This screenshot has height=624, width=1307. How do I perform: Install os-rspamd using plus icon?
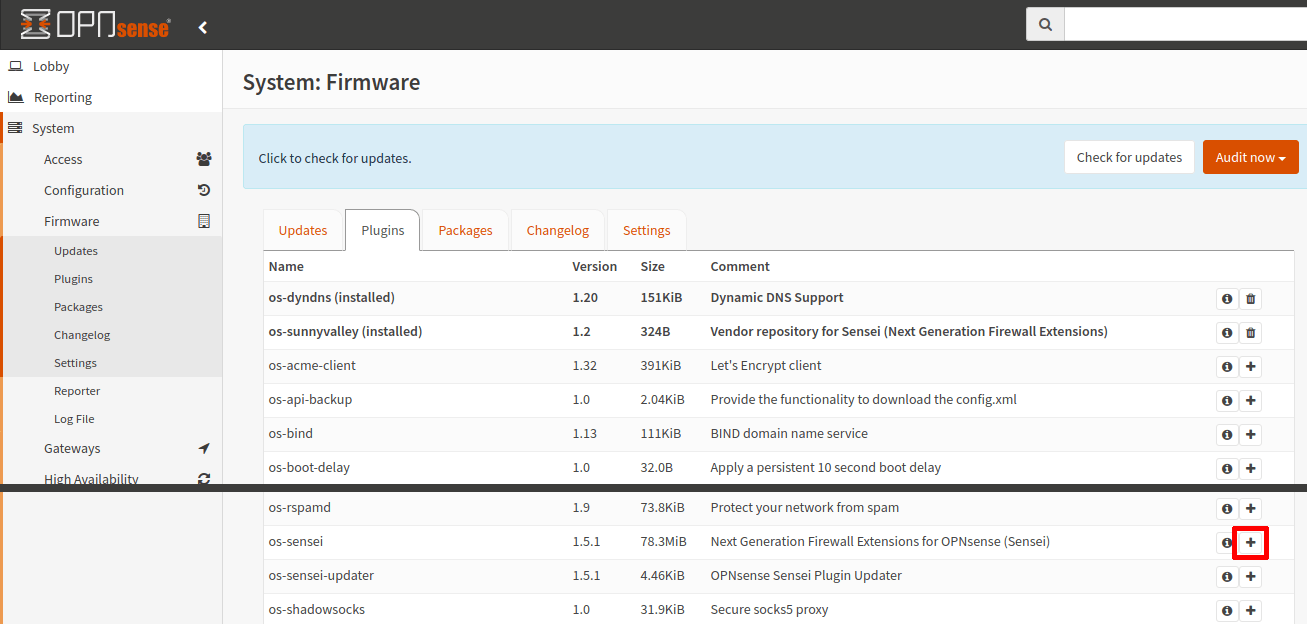tap(1250, 509)
